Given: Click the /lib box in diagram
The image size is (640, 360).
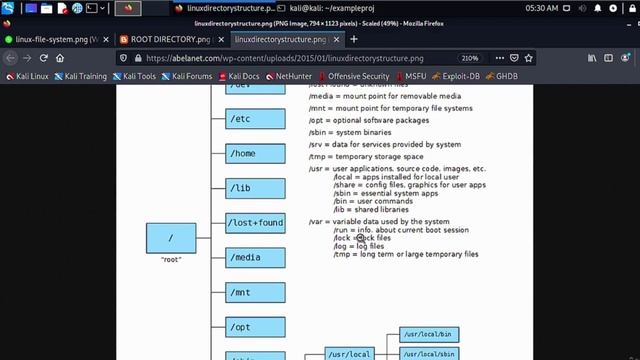Looking at the screenshot, I should 255,188.
